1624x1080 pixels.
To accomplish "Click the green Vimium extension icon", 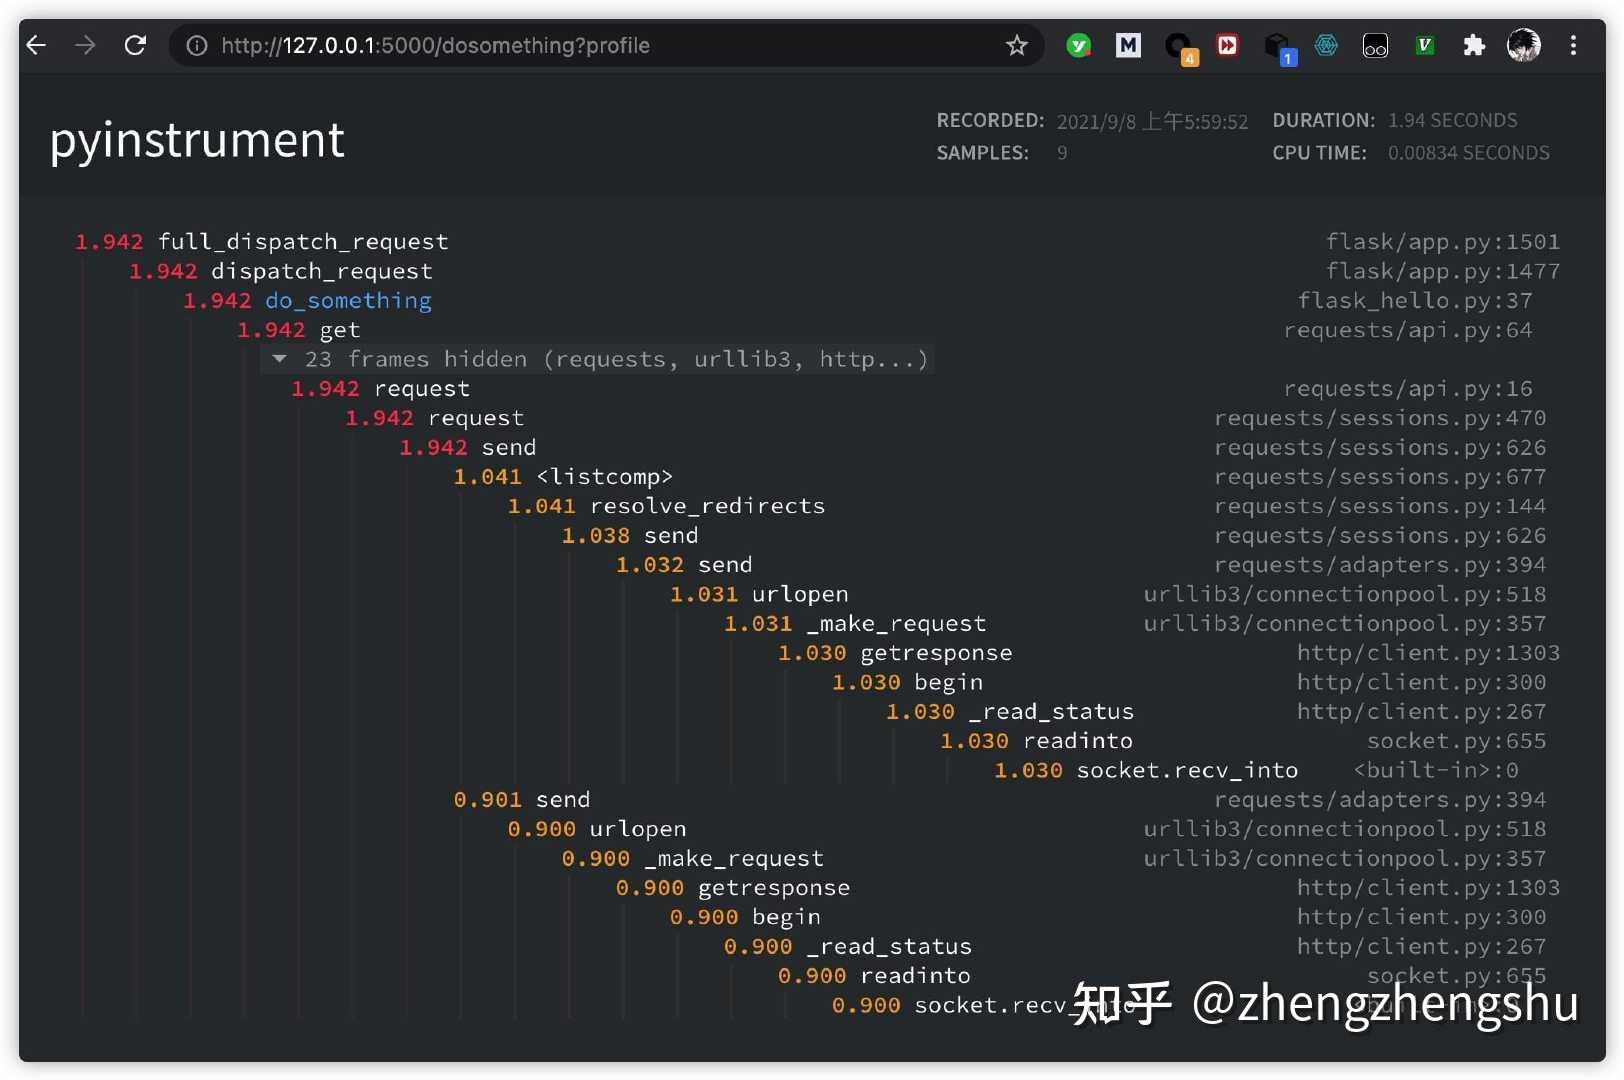I will coord(1424,45).
